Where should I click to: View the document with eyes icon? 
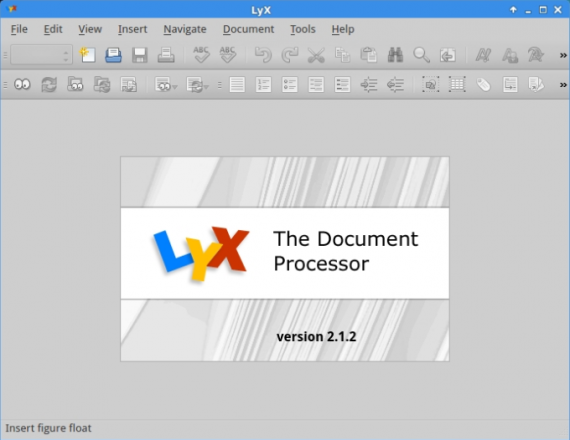coord(22,85)
